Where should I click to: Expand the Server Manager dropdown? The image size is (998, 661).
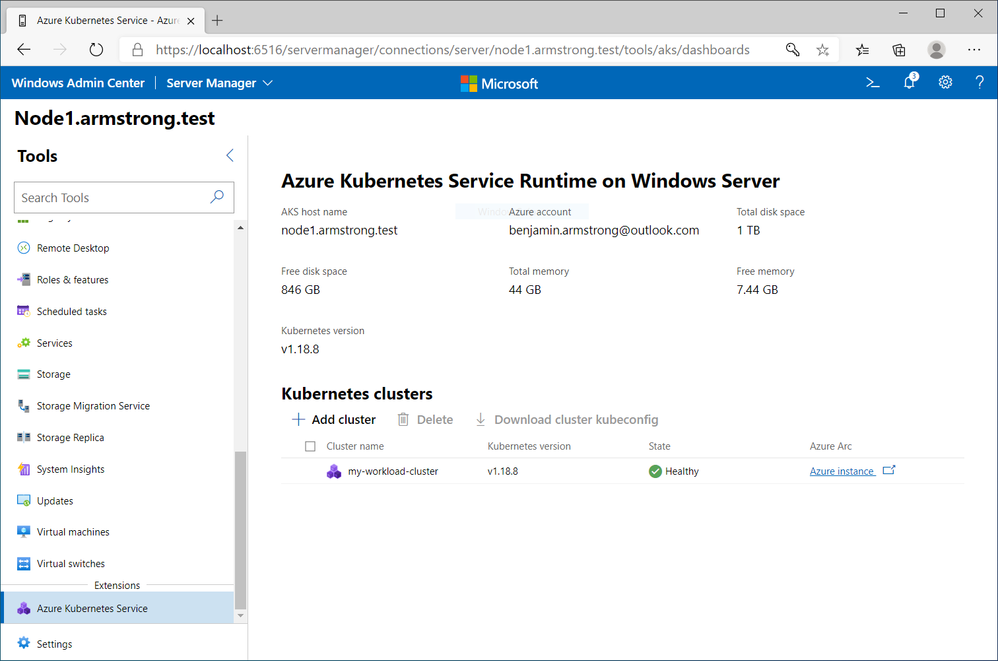click(219, 83)
